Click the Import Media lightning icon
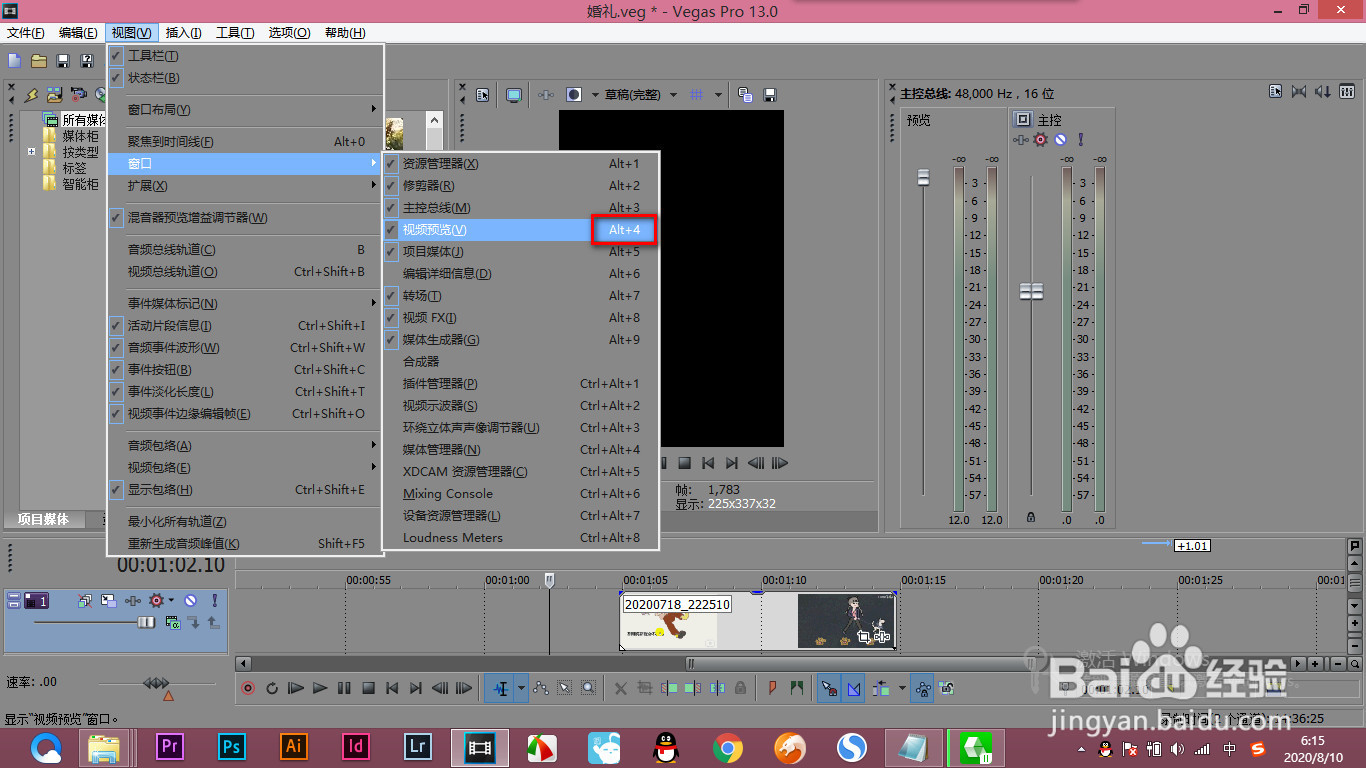 (31, 95)
